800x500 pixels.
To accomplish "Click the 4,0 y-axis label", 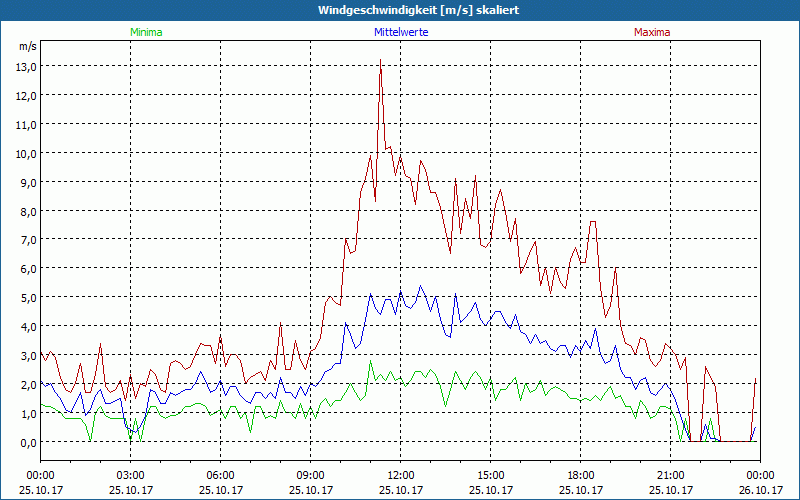I will point(30,327).
